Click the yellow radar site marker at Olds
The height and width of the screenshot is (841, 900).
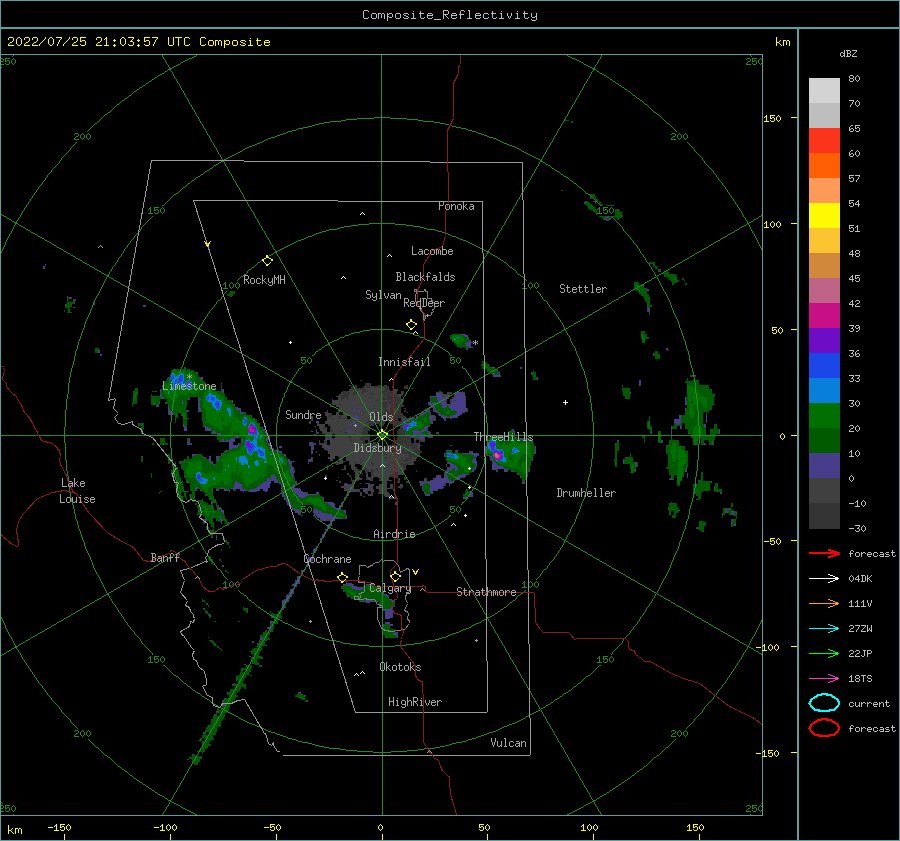click(x=382, y=435)
